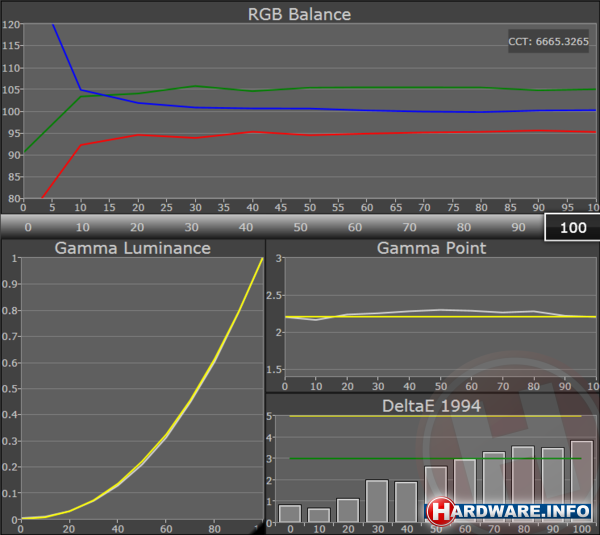Click the 50 grayscale level
This screenshot has height=535, width=600.
tap(299, 227)
